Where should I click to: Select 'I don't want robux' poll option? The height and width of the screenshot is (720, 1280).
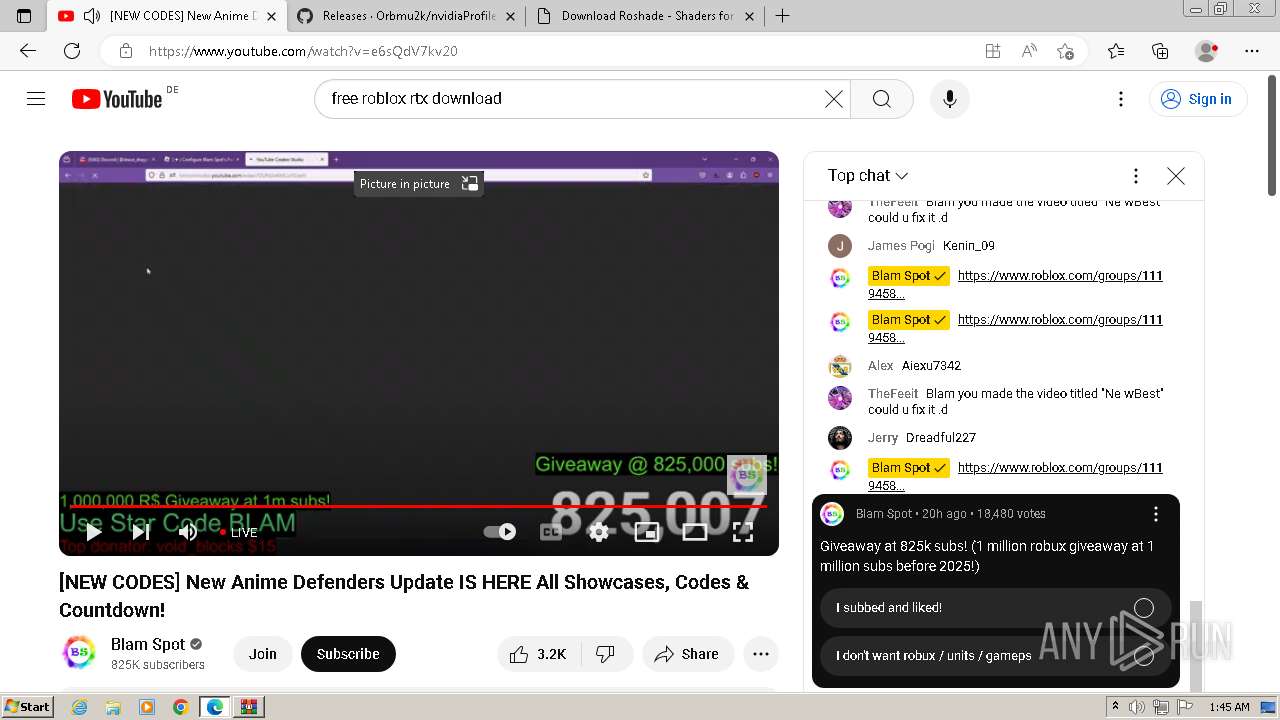click(x=995, y=656)
